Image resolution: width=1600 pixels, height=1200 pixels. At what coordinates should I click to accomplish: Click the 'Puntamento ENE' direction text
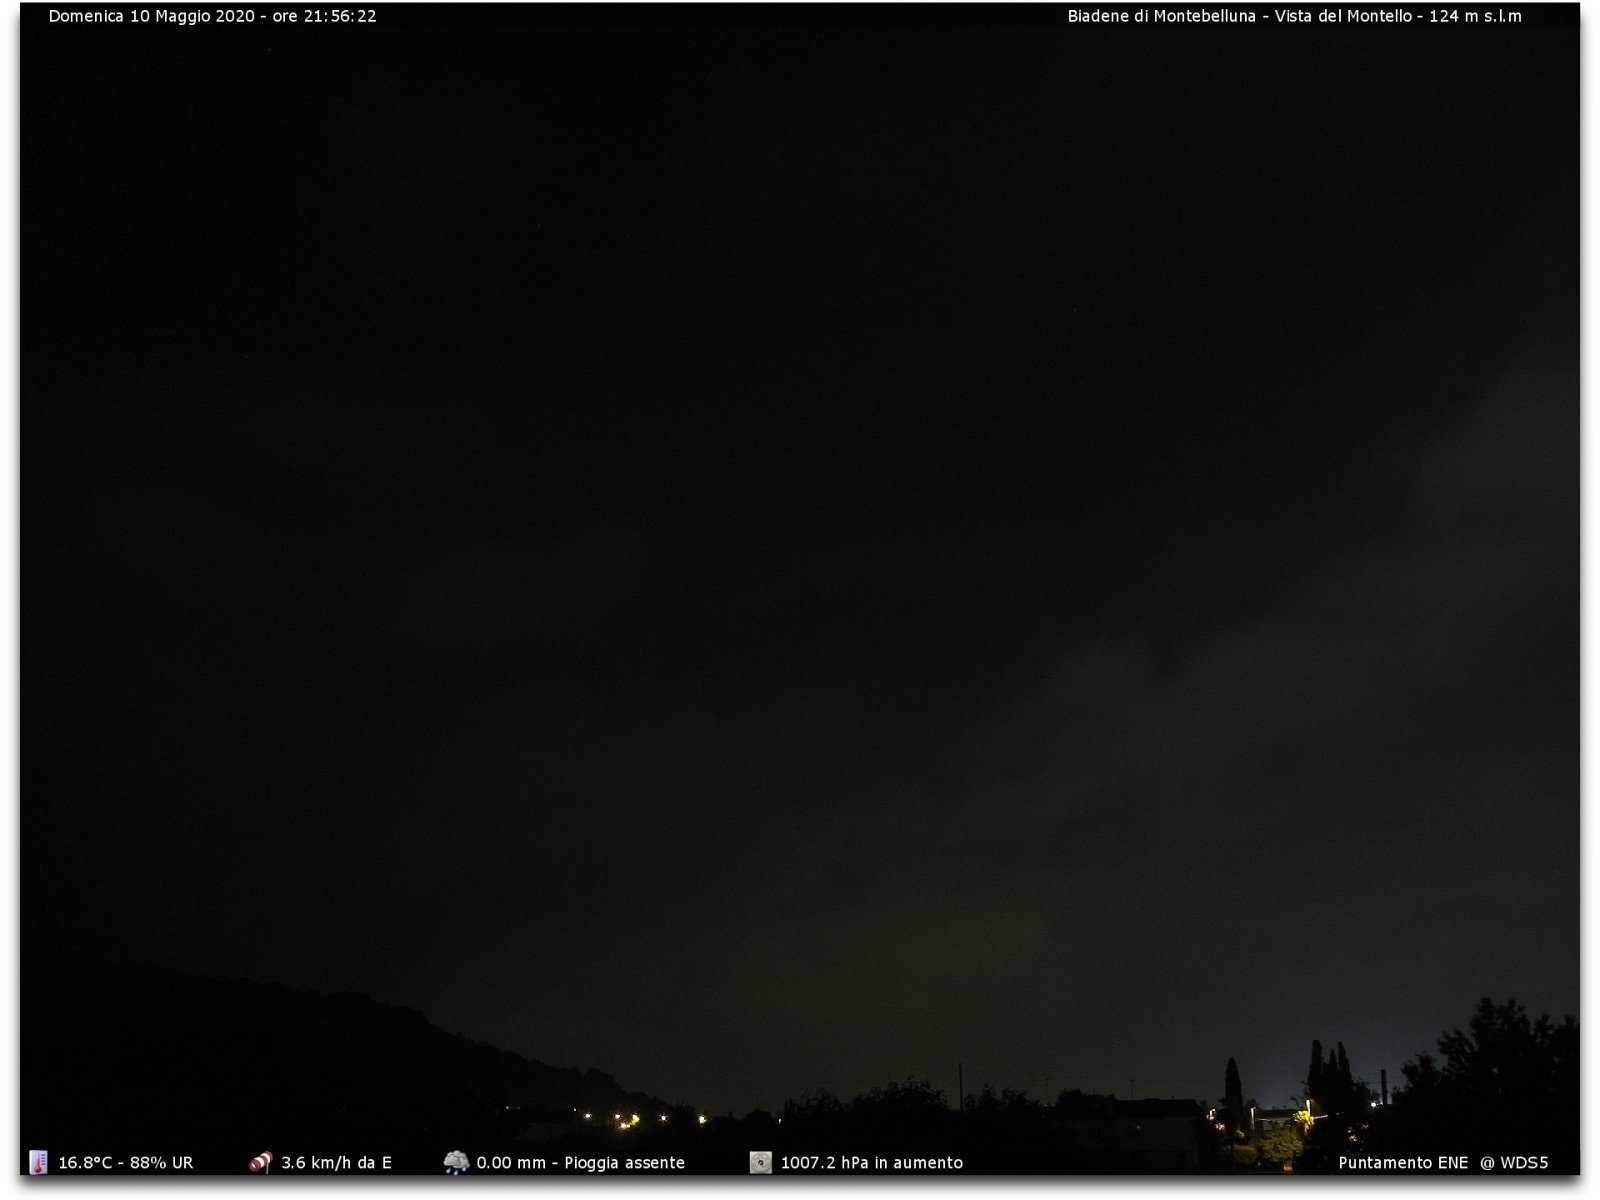(x=1403, y=1163)
